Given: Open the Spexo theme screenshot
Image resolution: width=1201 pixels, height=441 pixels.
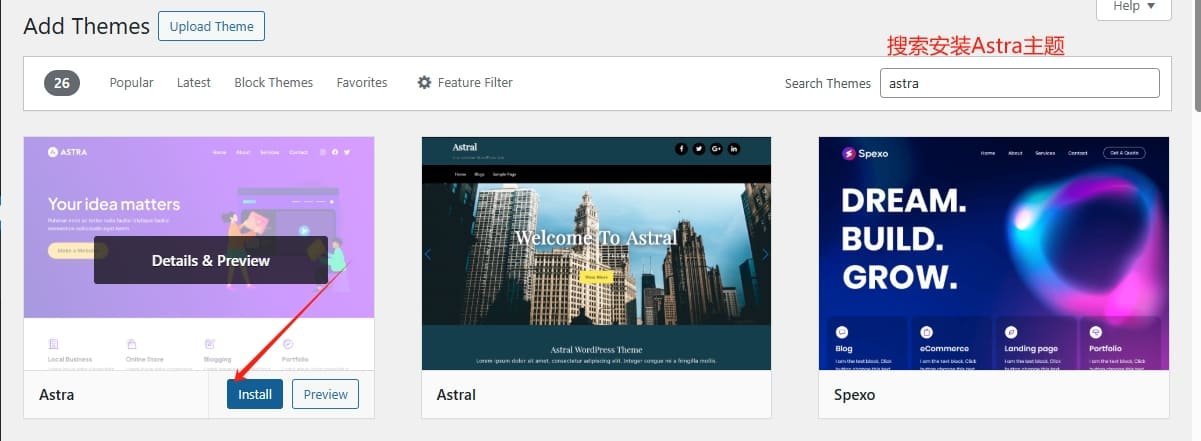Looking at the screenshot, I should (993, 253).
